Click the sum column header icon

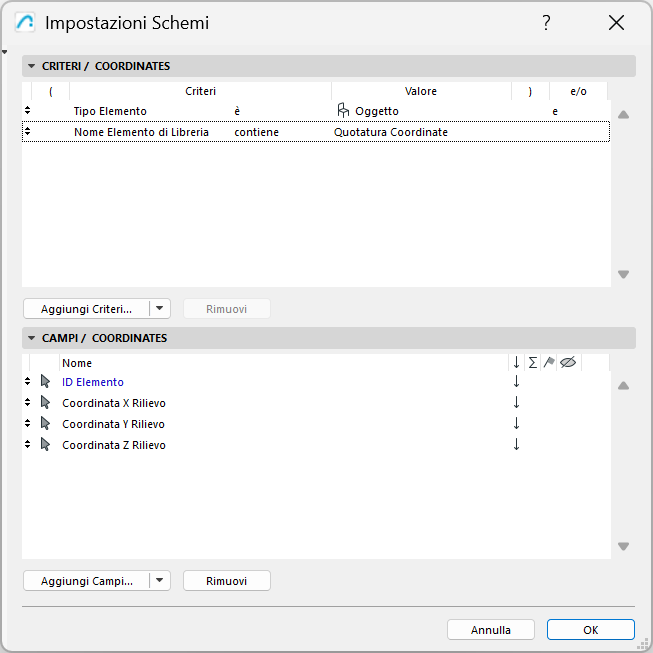(x=532, y=363)
